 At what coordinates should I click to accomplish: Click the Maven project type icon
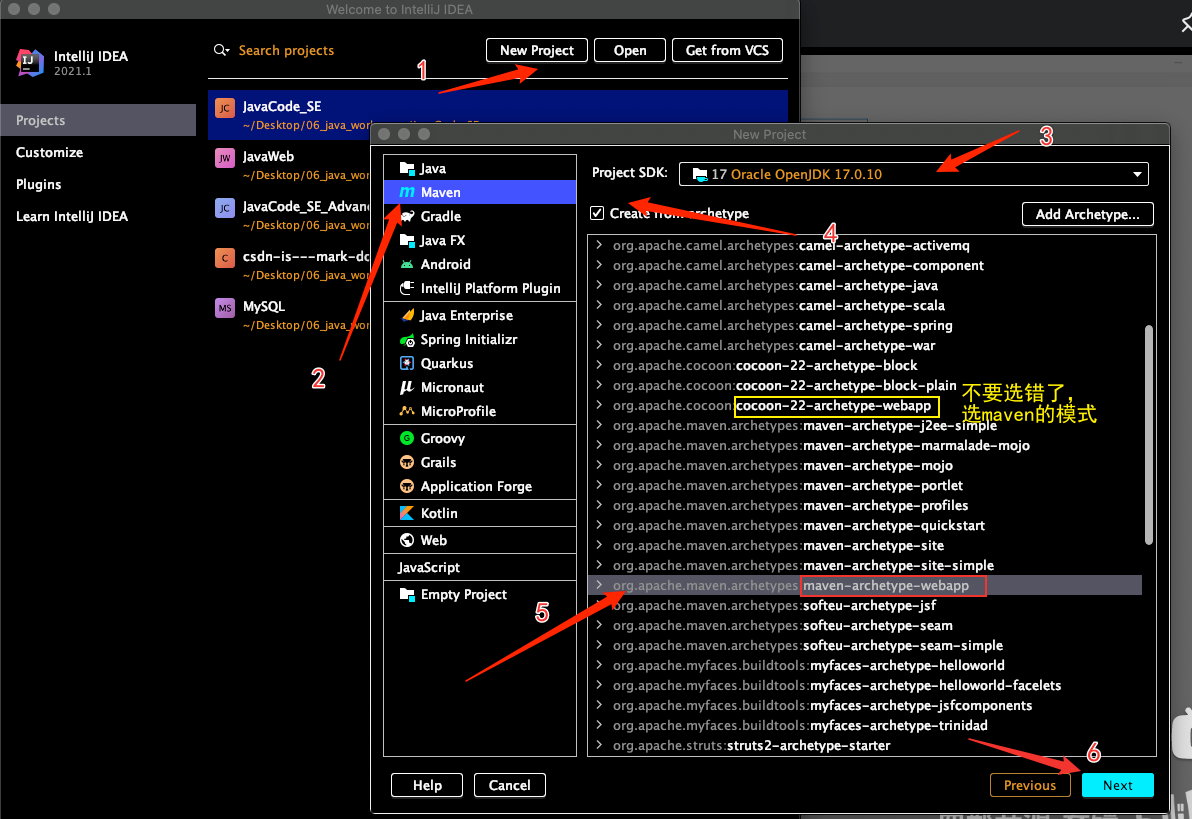click(x=407, y=192)
